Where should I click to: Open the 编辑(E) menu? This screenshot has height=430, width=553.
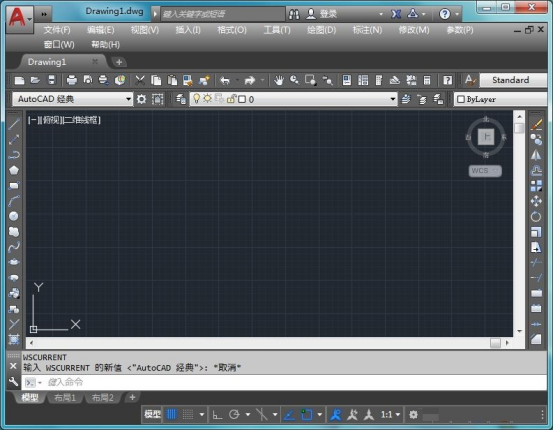101,30
